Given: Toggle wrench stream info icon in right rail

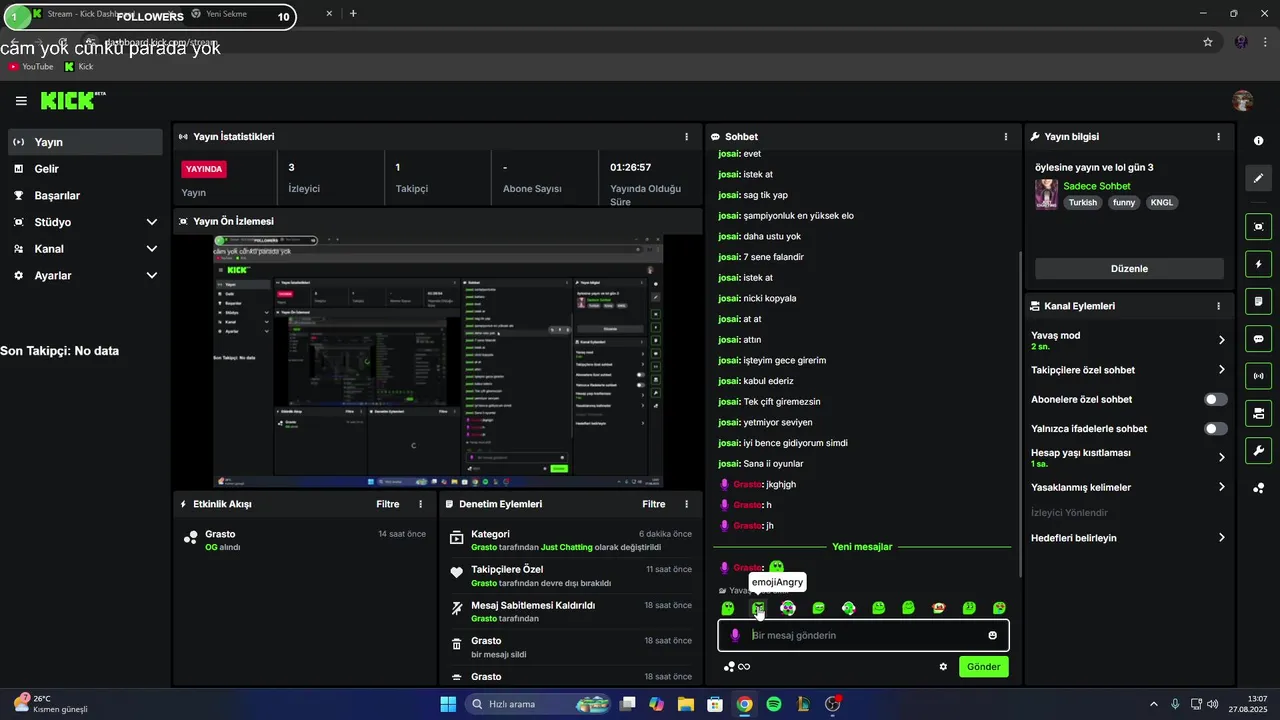Looking at the screenshot, I should (x=1259, y=450).
